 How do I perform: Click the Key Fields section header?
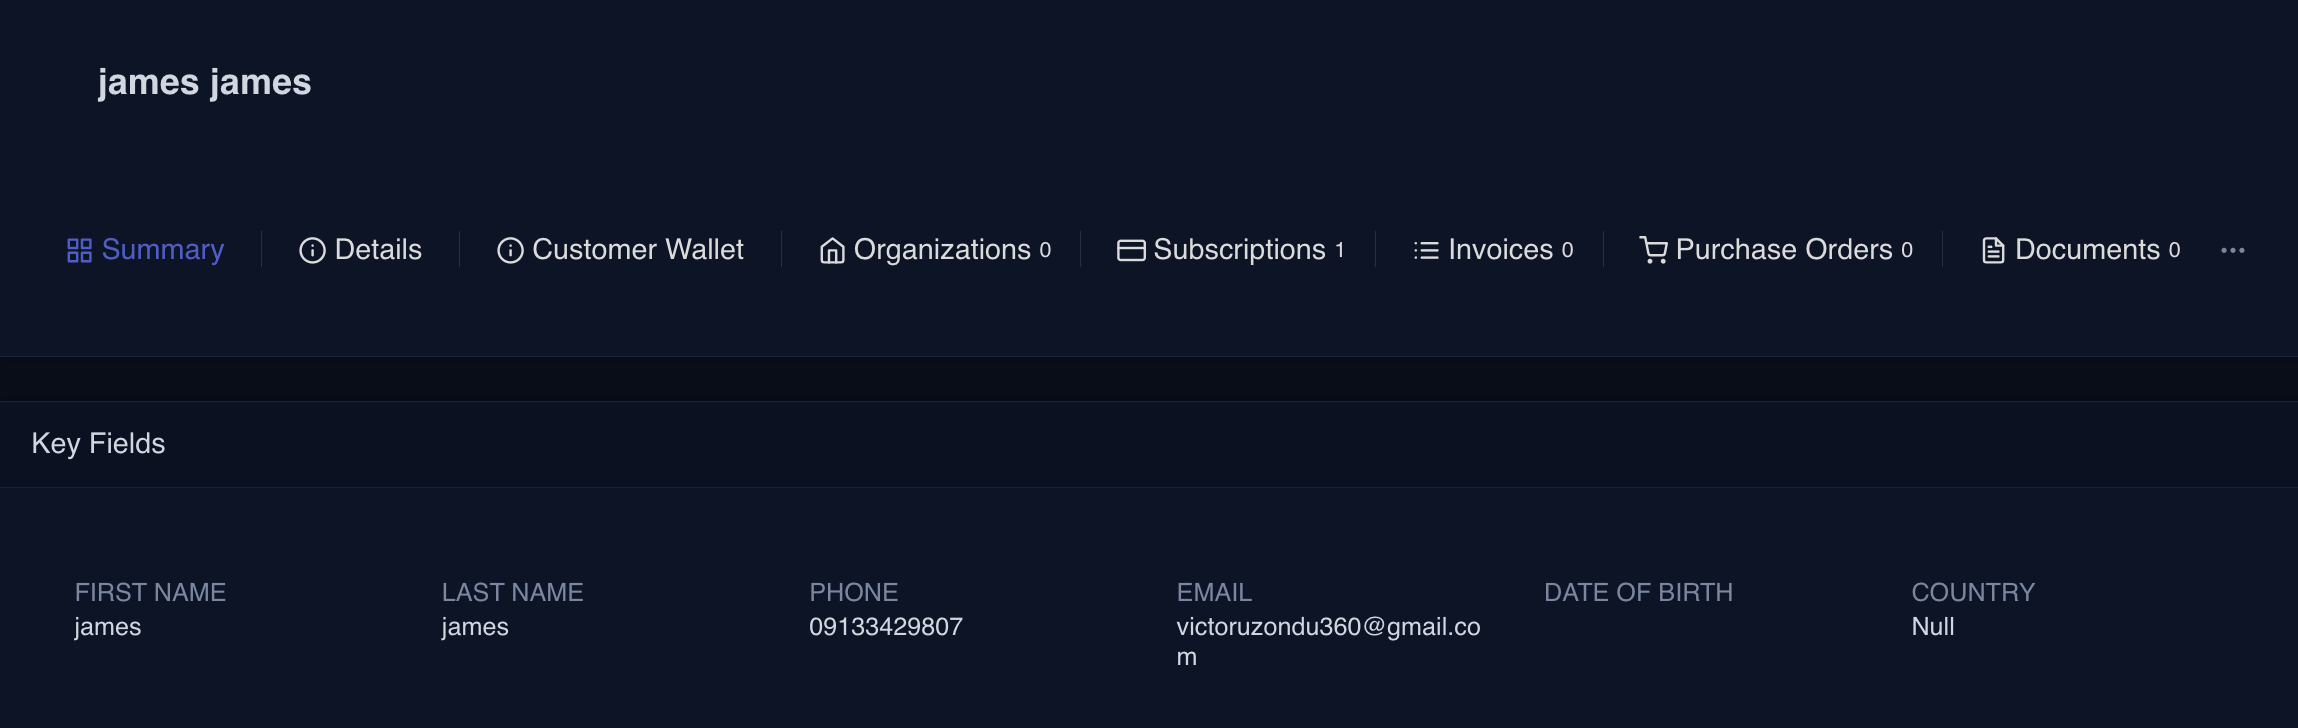[x=98, y=443]
